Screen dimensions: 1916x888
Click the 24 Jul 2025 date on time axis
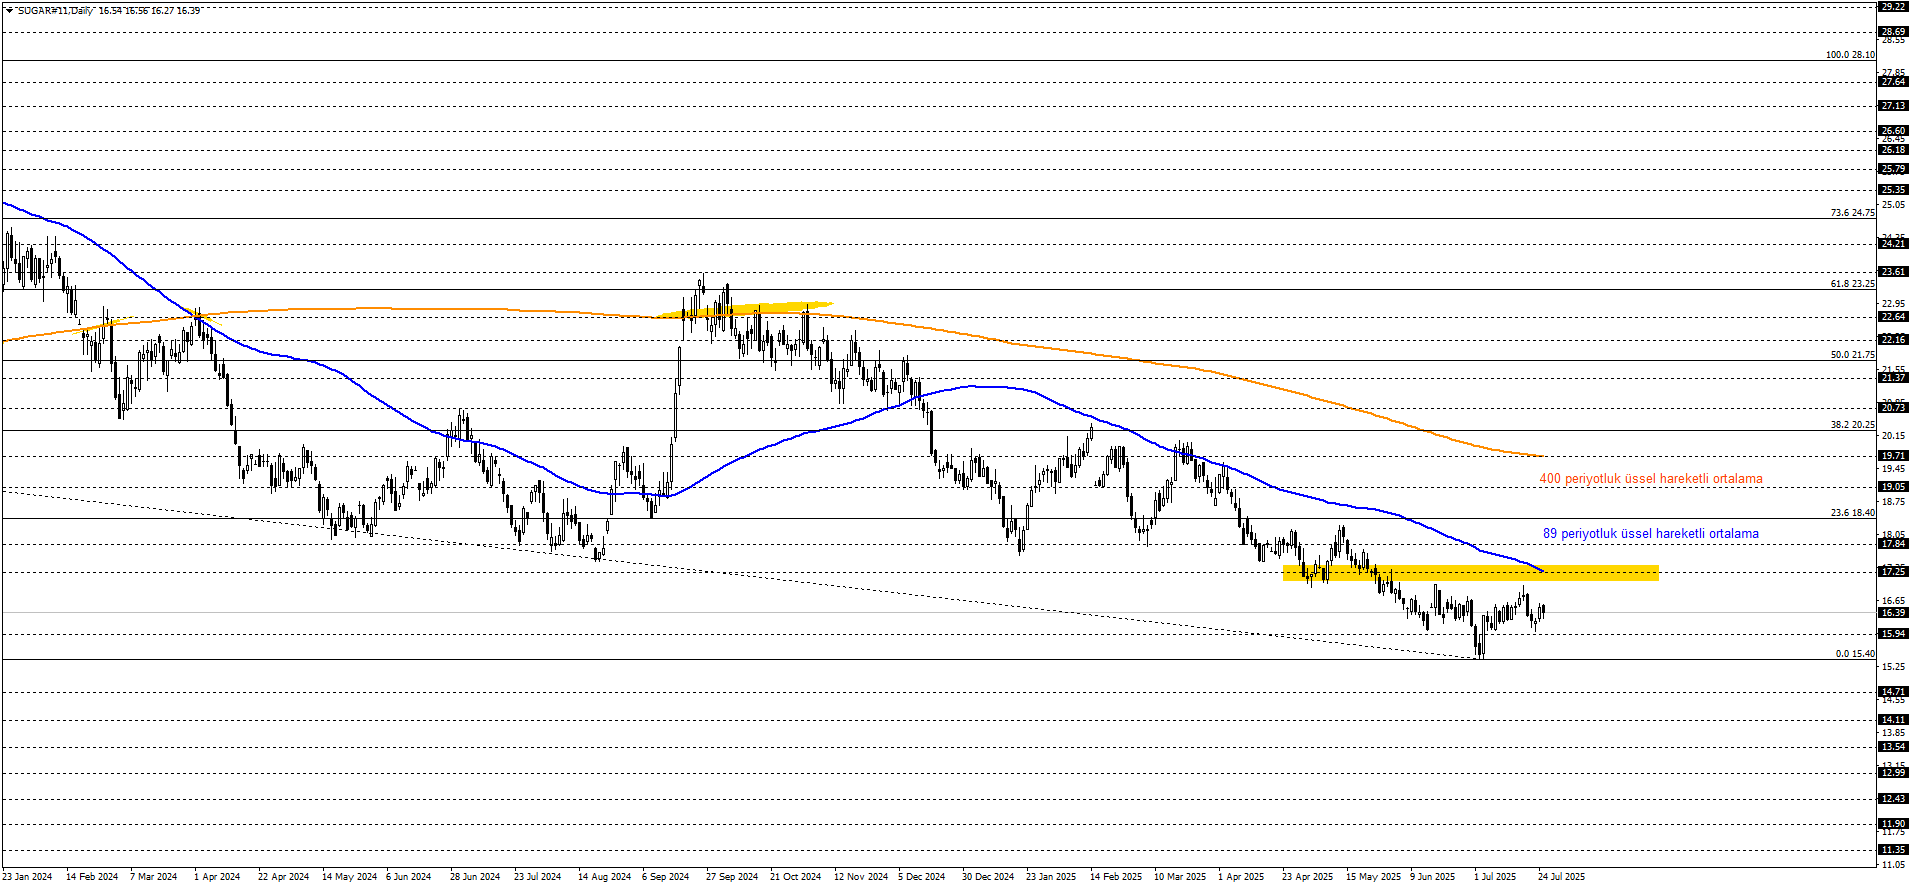pyautogui.click(x=1562, y=877)
